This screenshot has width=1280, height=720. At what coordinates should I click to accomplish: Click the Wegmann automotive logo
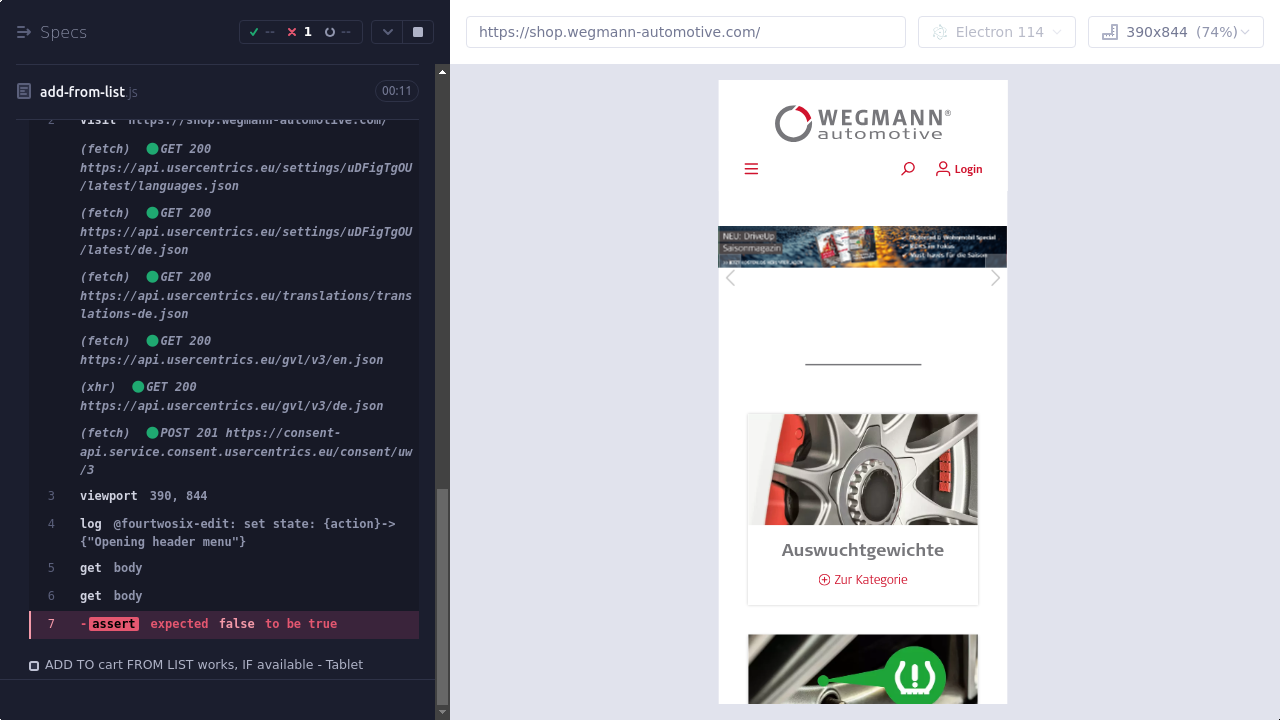[x=862, y=124]
